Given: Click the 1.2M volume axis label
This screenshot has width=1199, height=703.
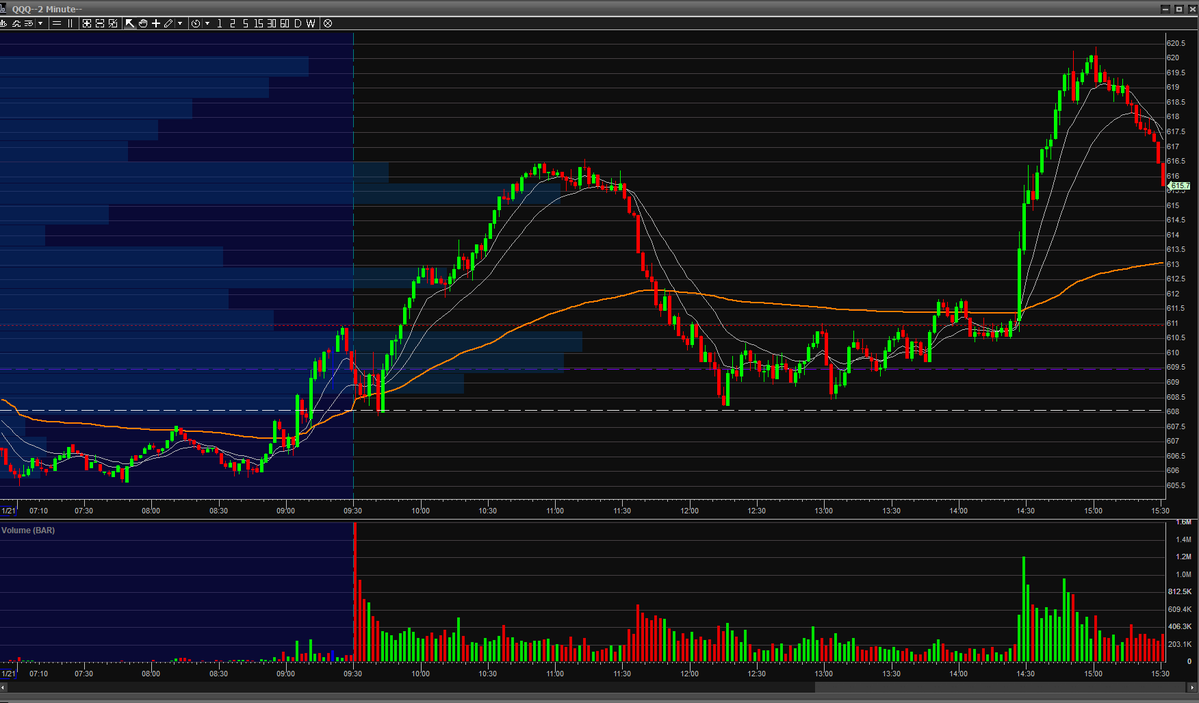Looking at the screenshot, I should (1184, 557).
